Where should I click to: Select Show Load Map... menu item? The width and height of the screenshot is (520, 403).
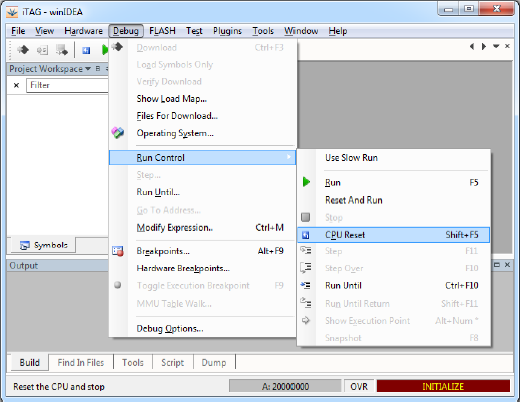coord(202,99)
